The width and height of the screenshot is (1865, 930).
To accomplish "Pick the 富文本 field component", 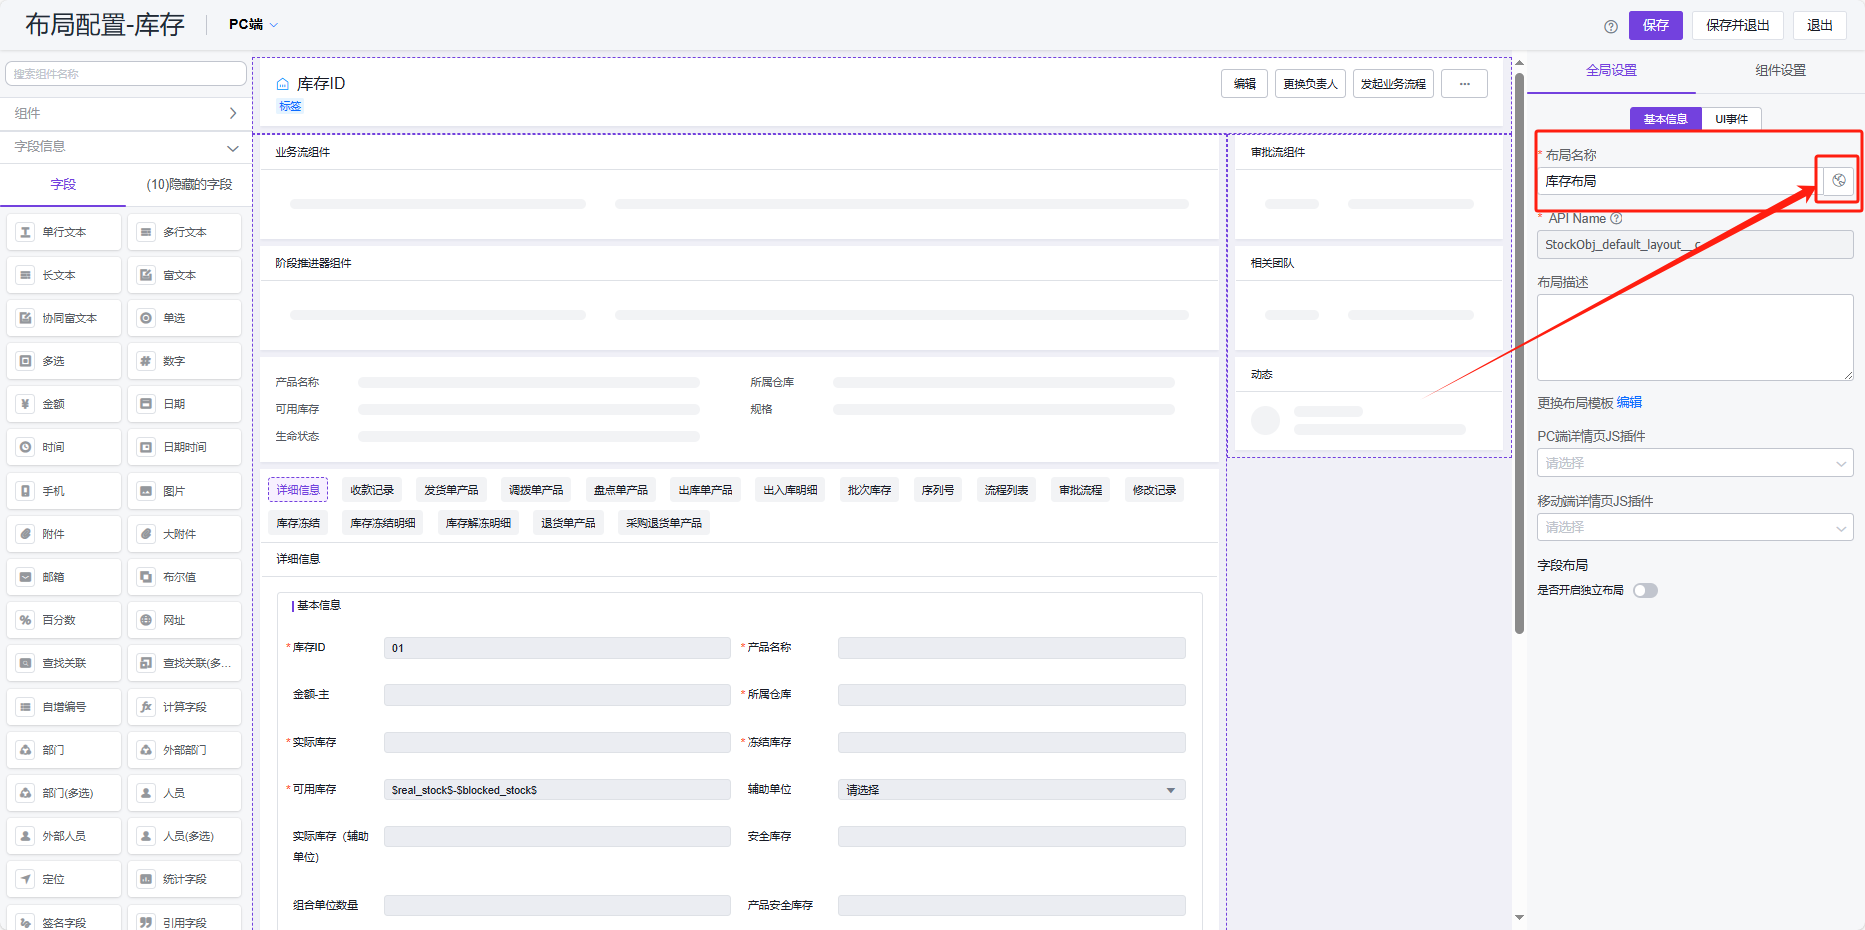I will (x=185, y=275).
